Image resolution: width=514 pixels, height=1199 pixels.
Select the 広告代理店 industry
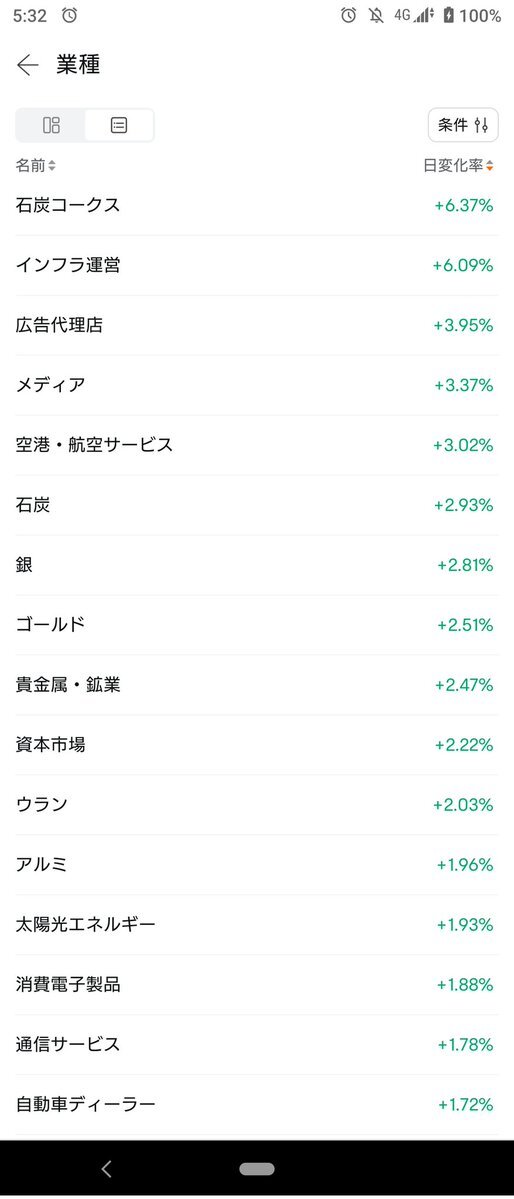click(x=257, y=325)
